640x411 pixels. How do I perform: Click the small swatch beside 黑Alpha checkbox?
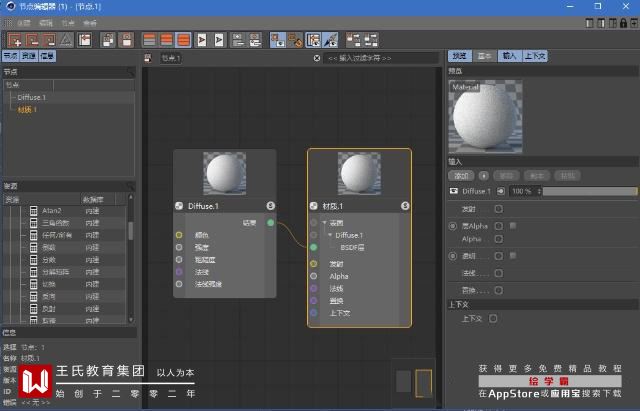(513, 225)
